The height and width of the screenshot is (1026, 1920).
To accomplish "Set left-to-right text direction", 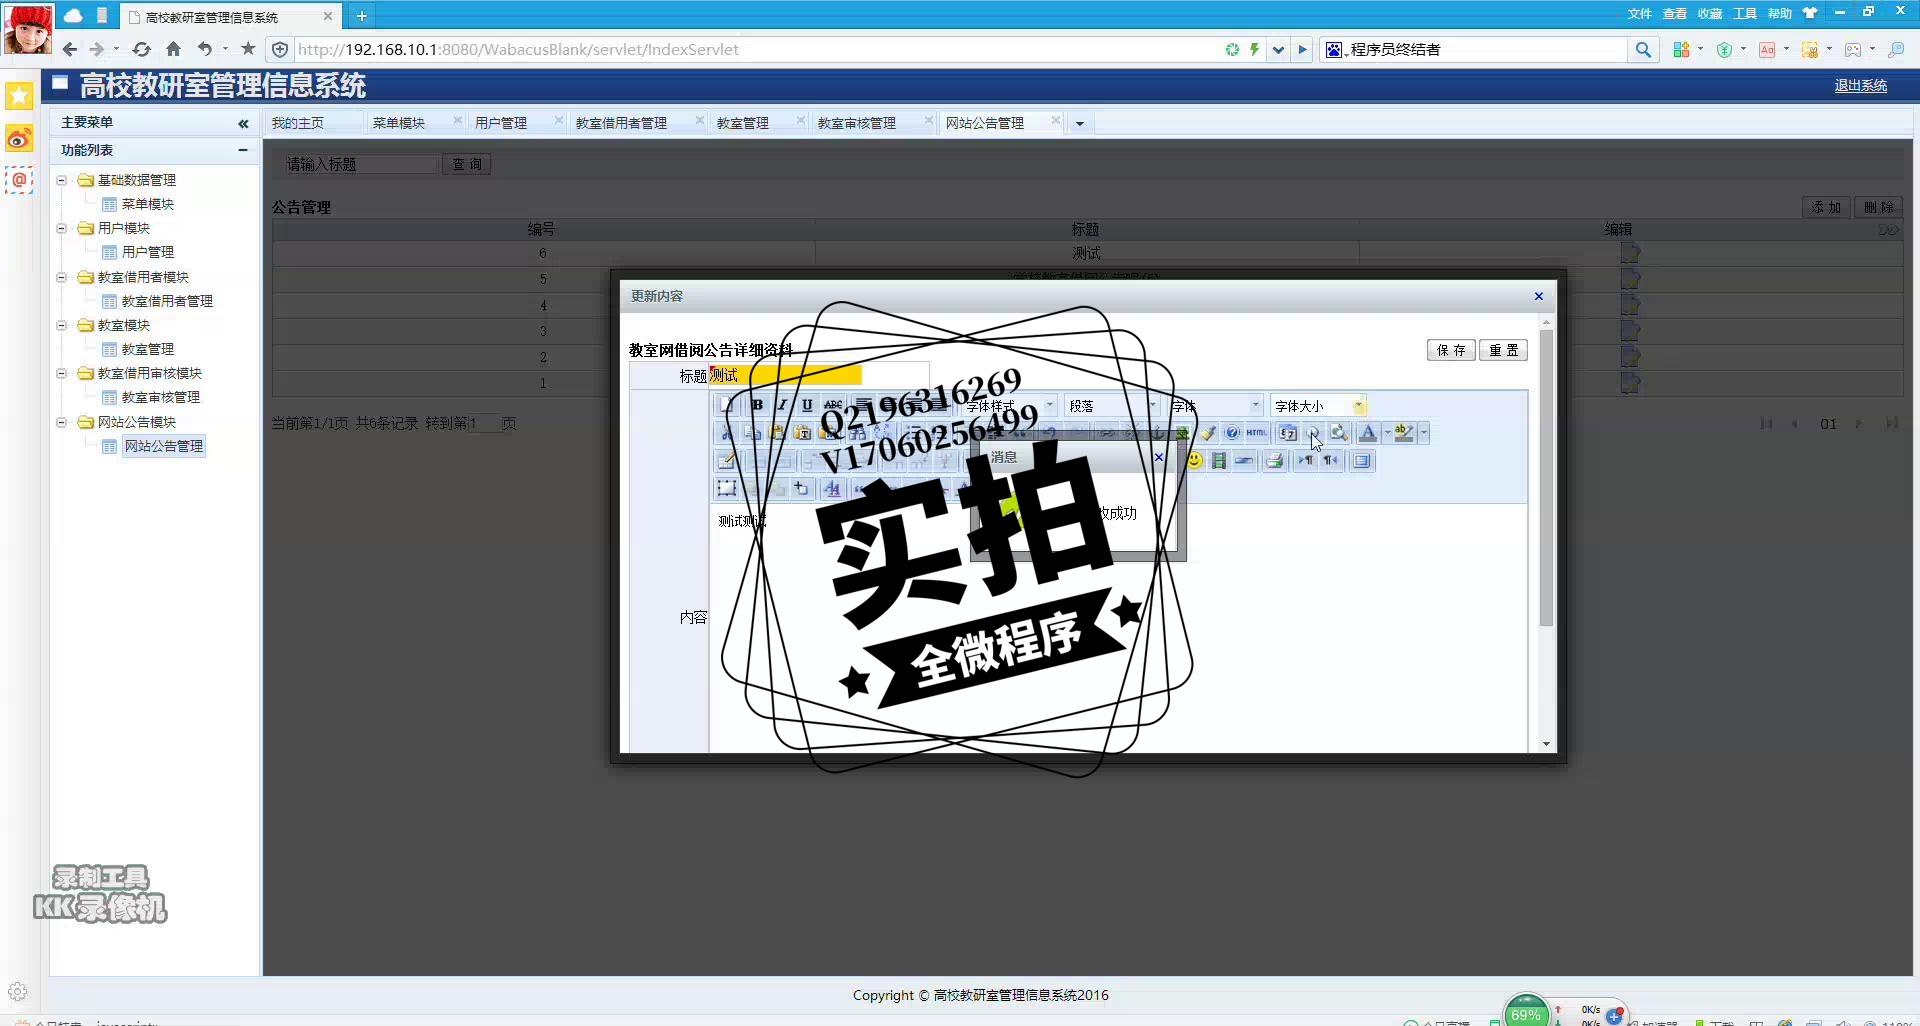I will 1306,461.
